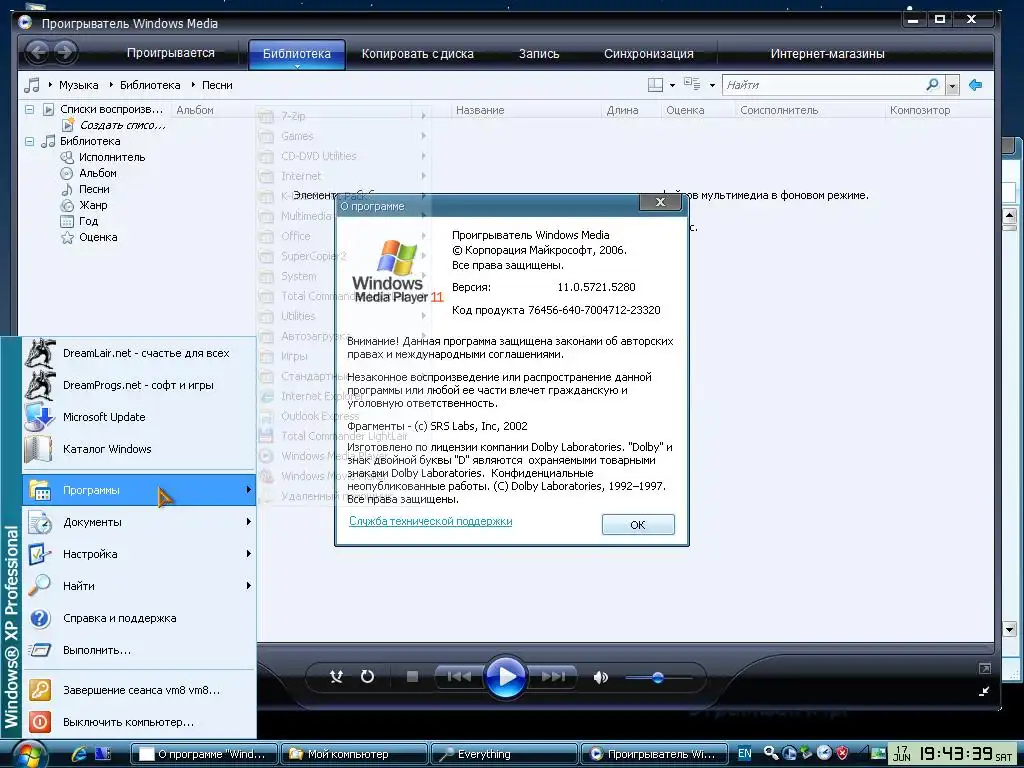Image resolution: width=1024 pixels, height=768 pixels.
Task: Open the search options dropdown arrow
Action: point(952,86)
